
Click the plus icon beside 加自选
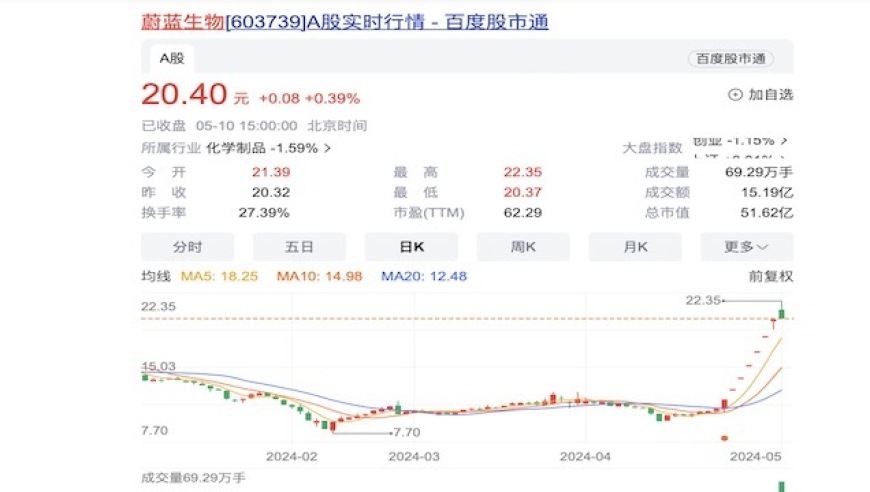(735, 95)
